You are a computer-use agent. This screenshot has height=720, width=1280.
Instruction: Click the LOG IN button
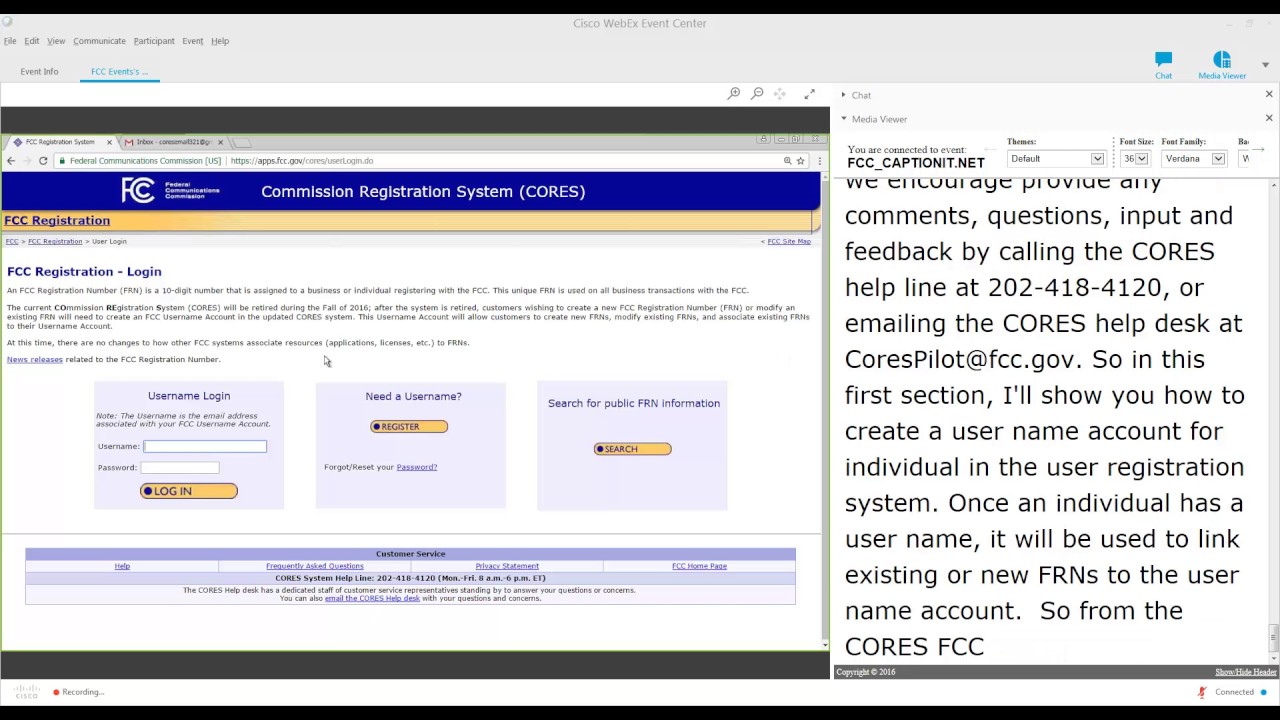click(x=189, y=491)
